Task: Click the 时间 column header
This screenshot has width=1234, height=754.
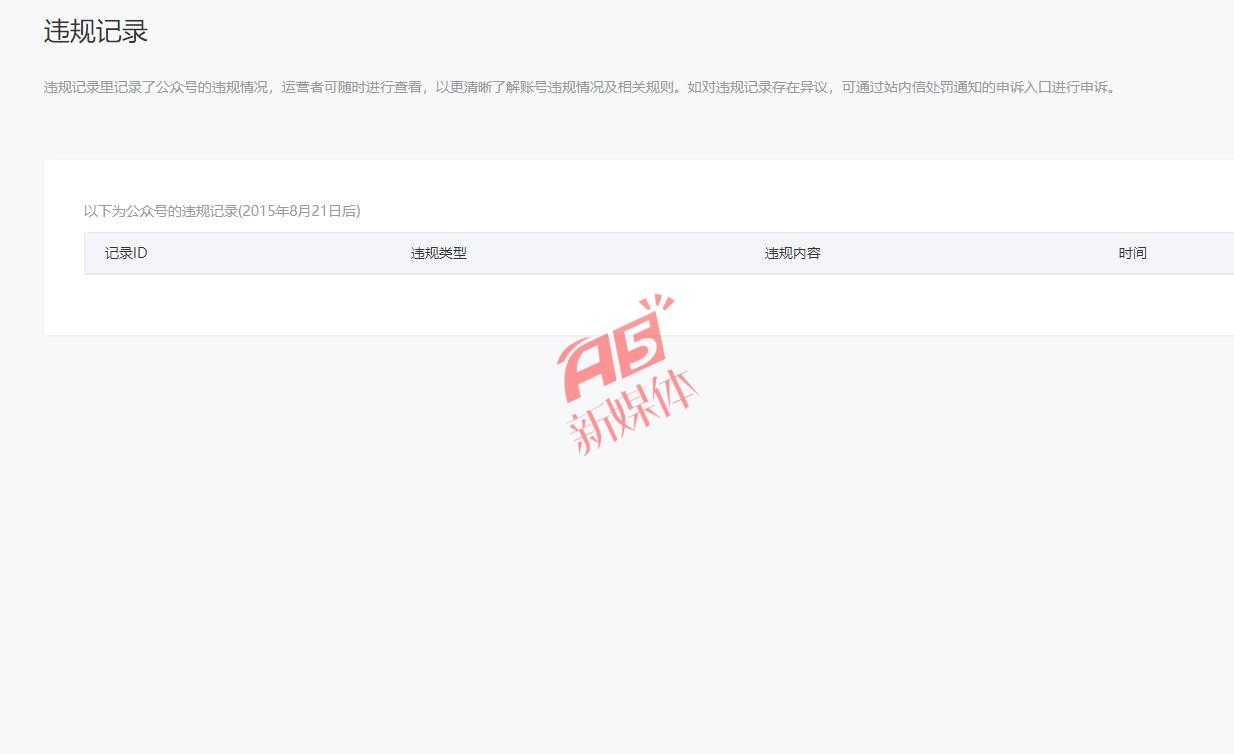Action: pyautogui.click(x=1133, y=254)
